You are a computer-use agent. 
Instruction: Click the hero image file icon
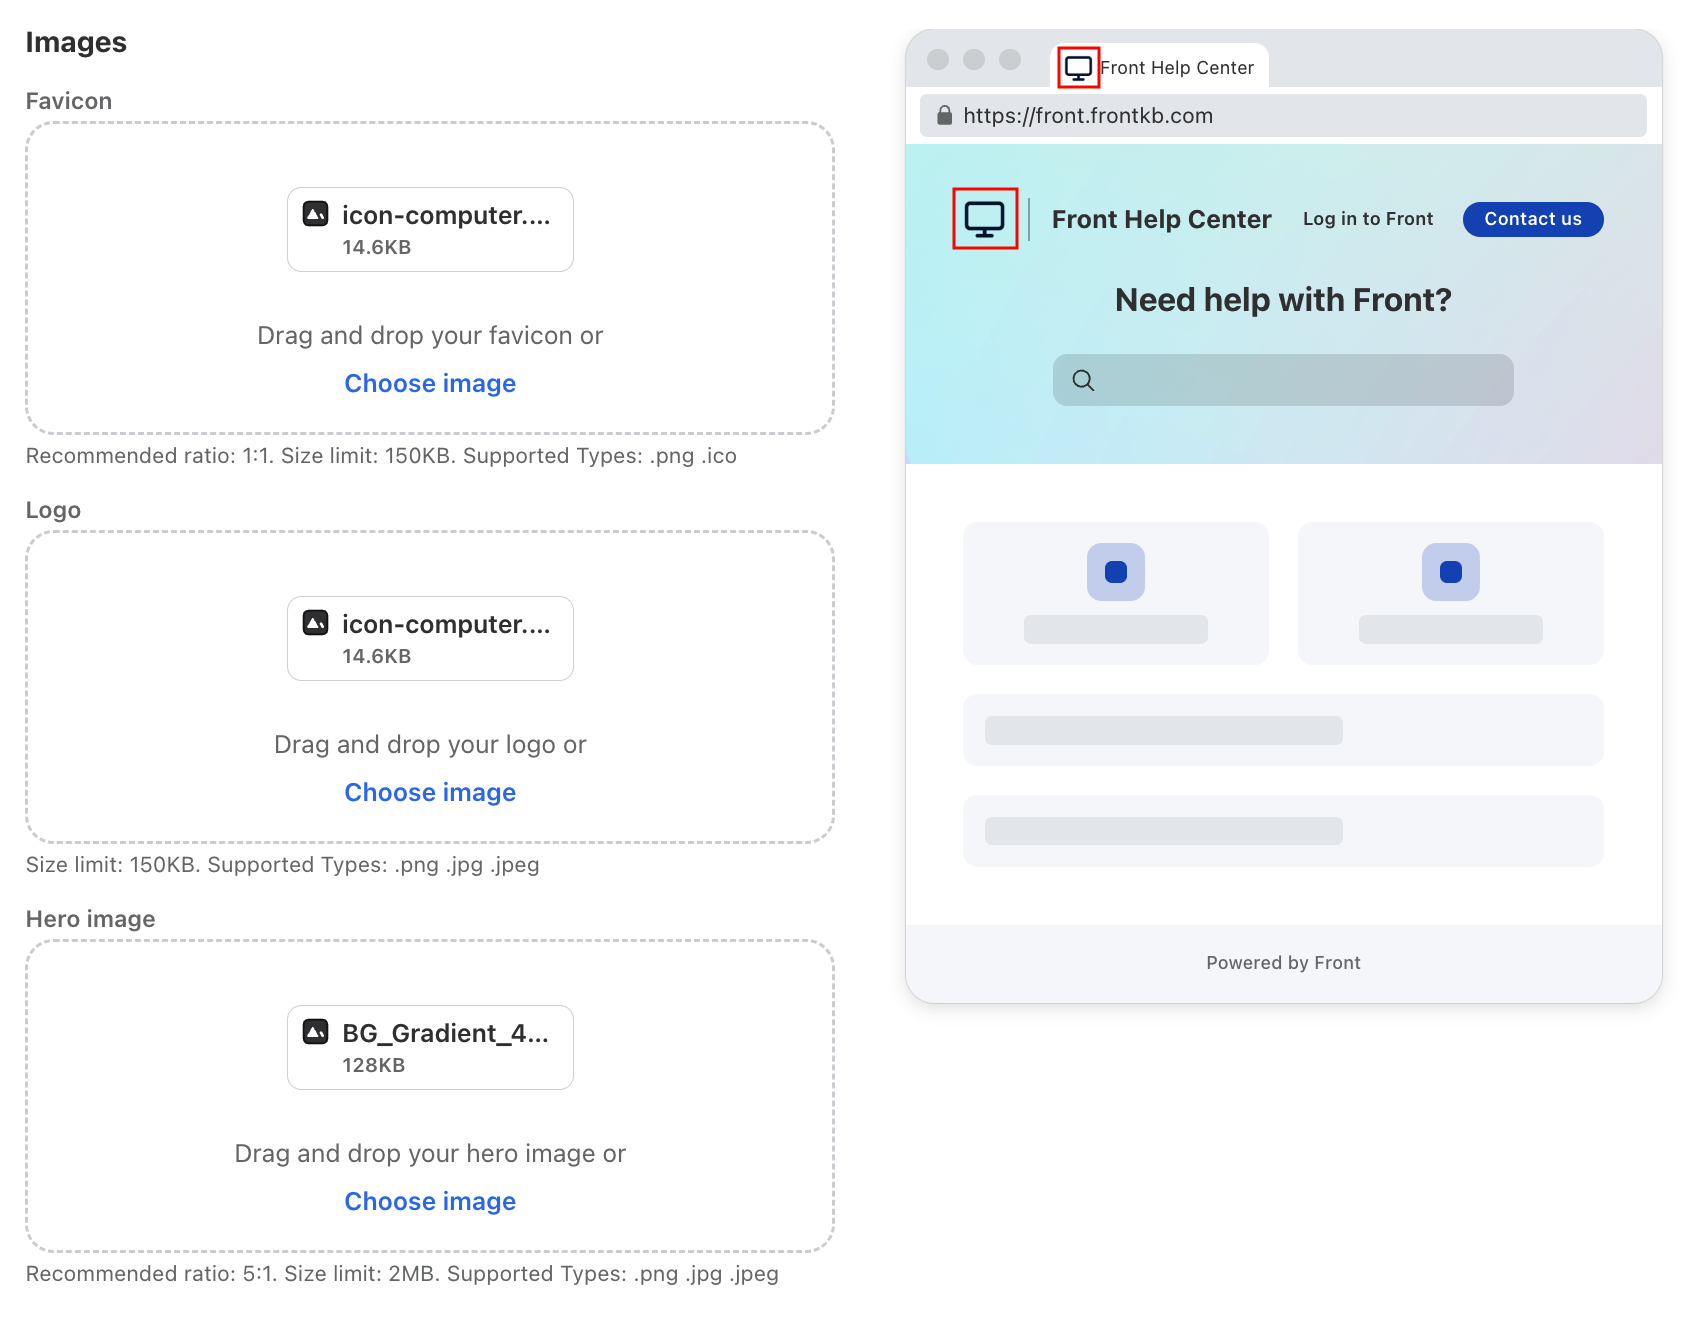point(316,1031)
